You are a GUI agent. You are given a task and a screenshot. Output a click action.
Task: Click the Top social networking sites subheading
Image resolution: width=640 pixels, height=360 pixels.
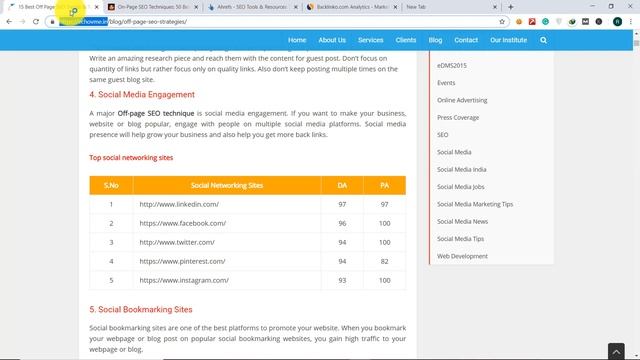coord(131,158)
